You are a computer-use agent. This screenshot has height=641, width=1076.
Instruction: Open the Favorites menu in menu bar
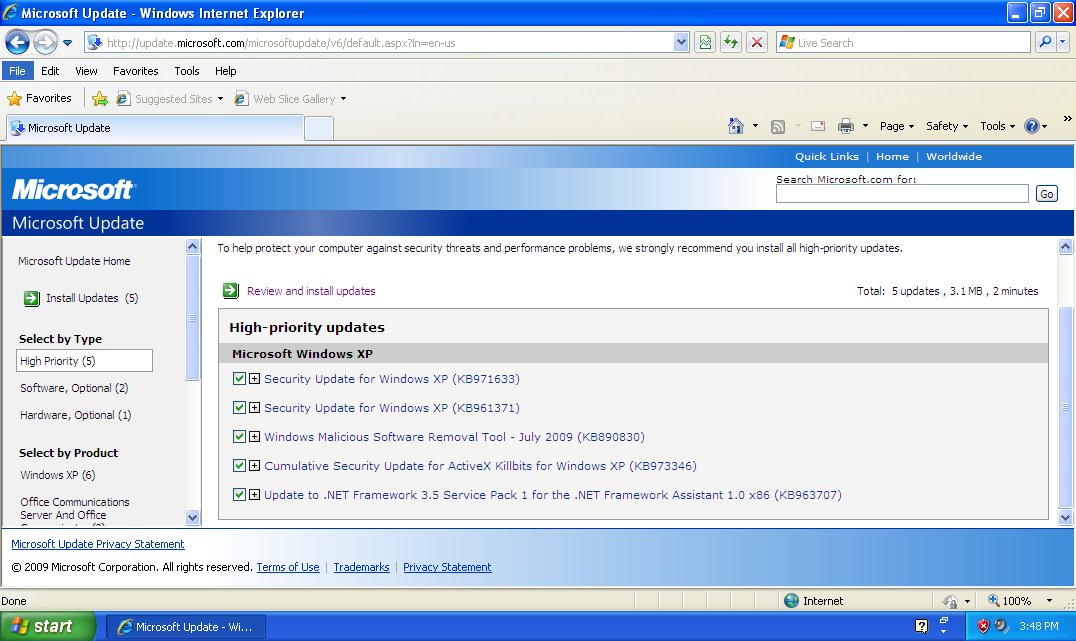pyautogui.click(x=135, y=71)
